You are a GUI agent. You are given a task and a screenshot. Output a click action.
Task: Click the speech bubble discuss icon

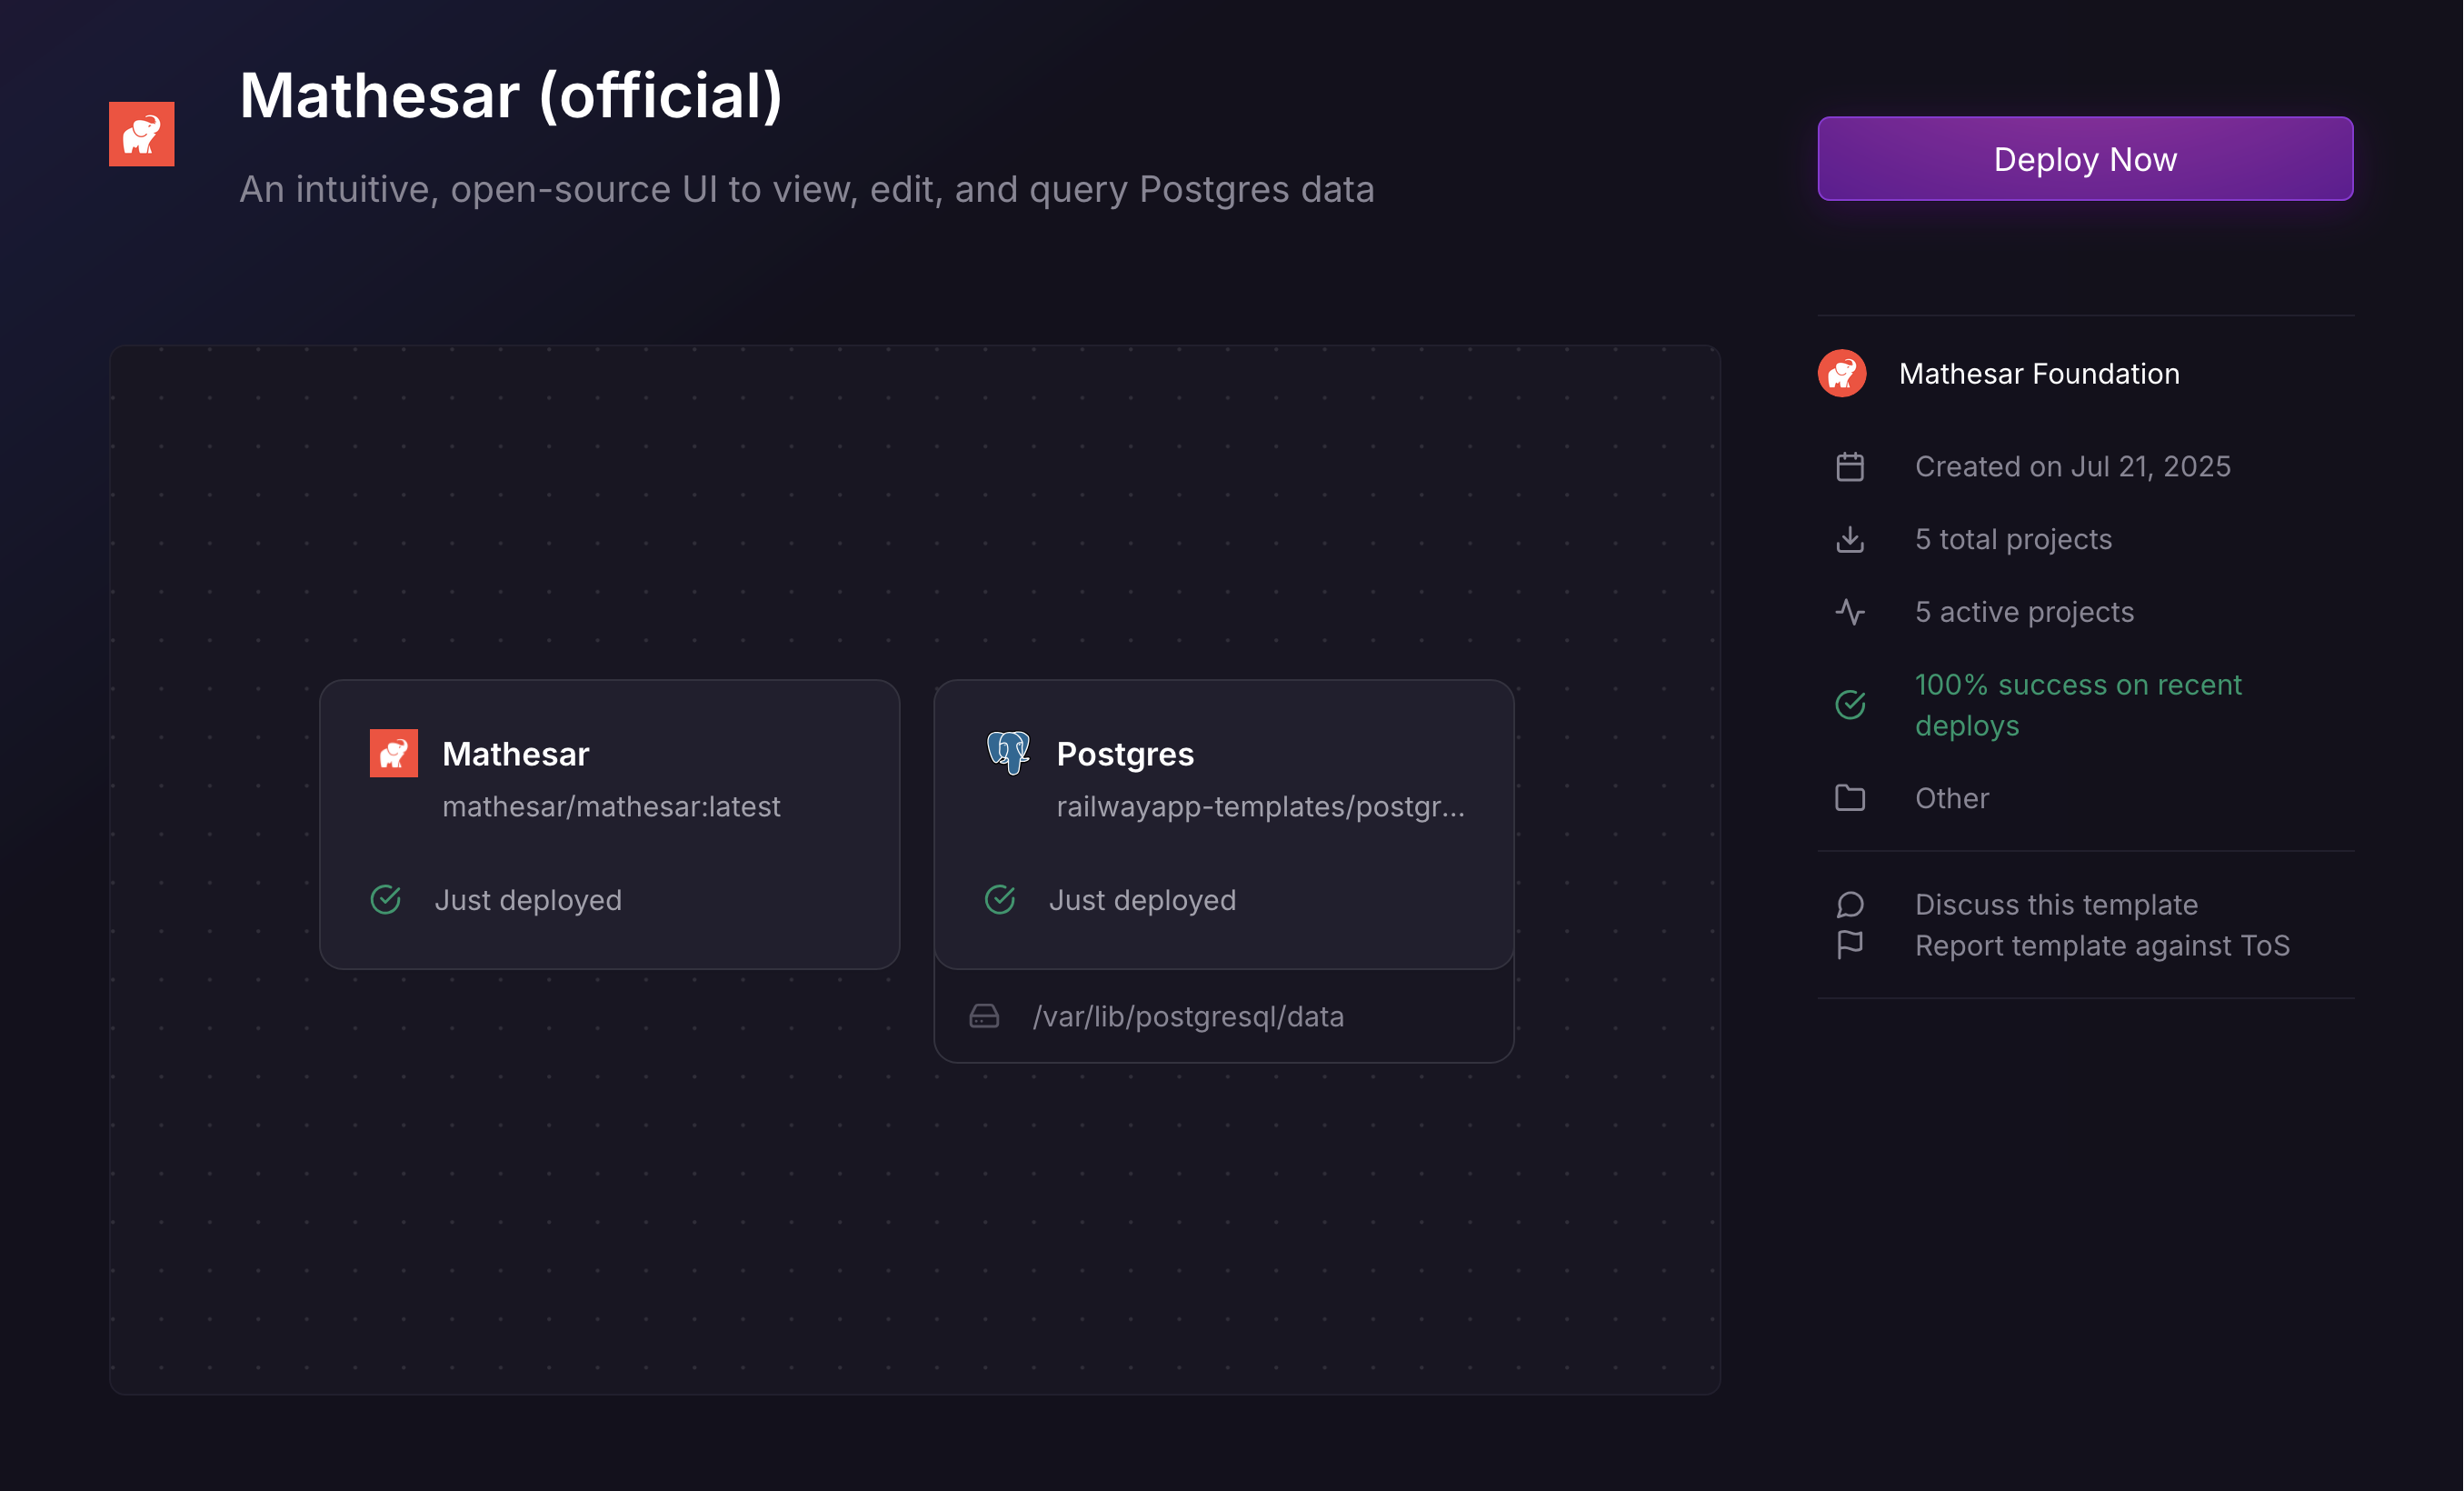pyautogui.click(x=1850, y=905)
